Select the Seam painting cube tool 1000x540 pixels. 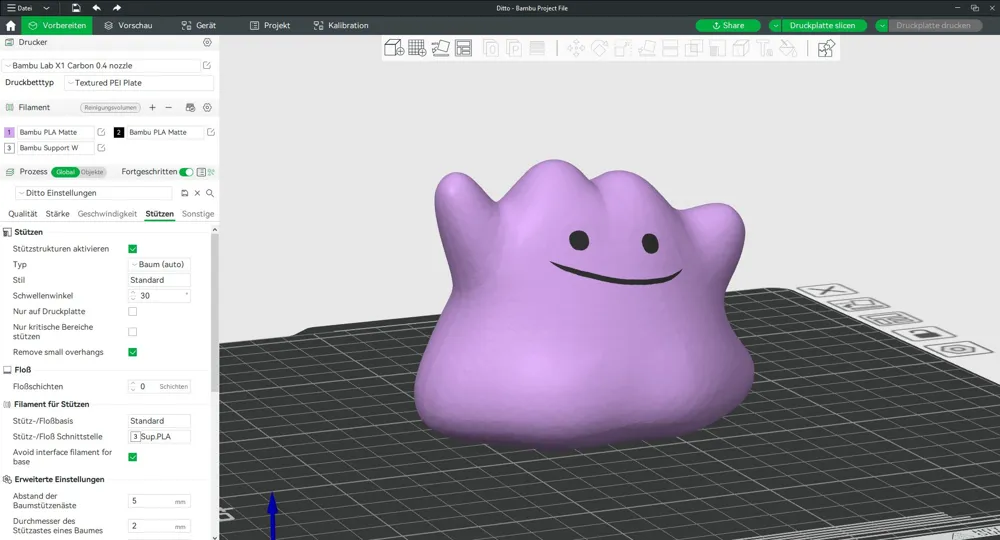point(741,48)
